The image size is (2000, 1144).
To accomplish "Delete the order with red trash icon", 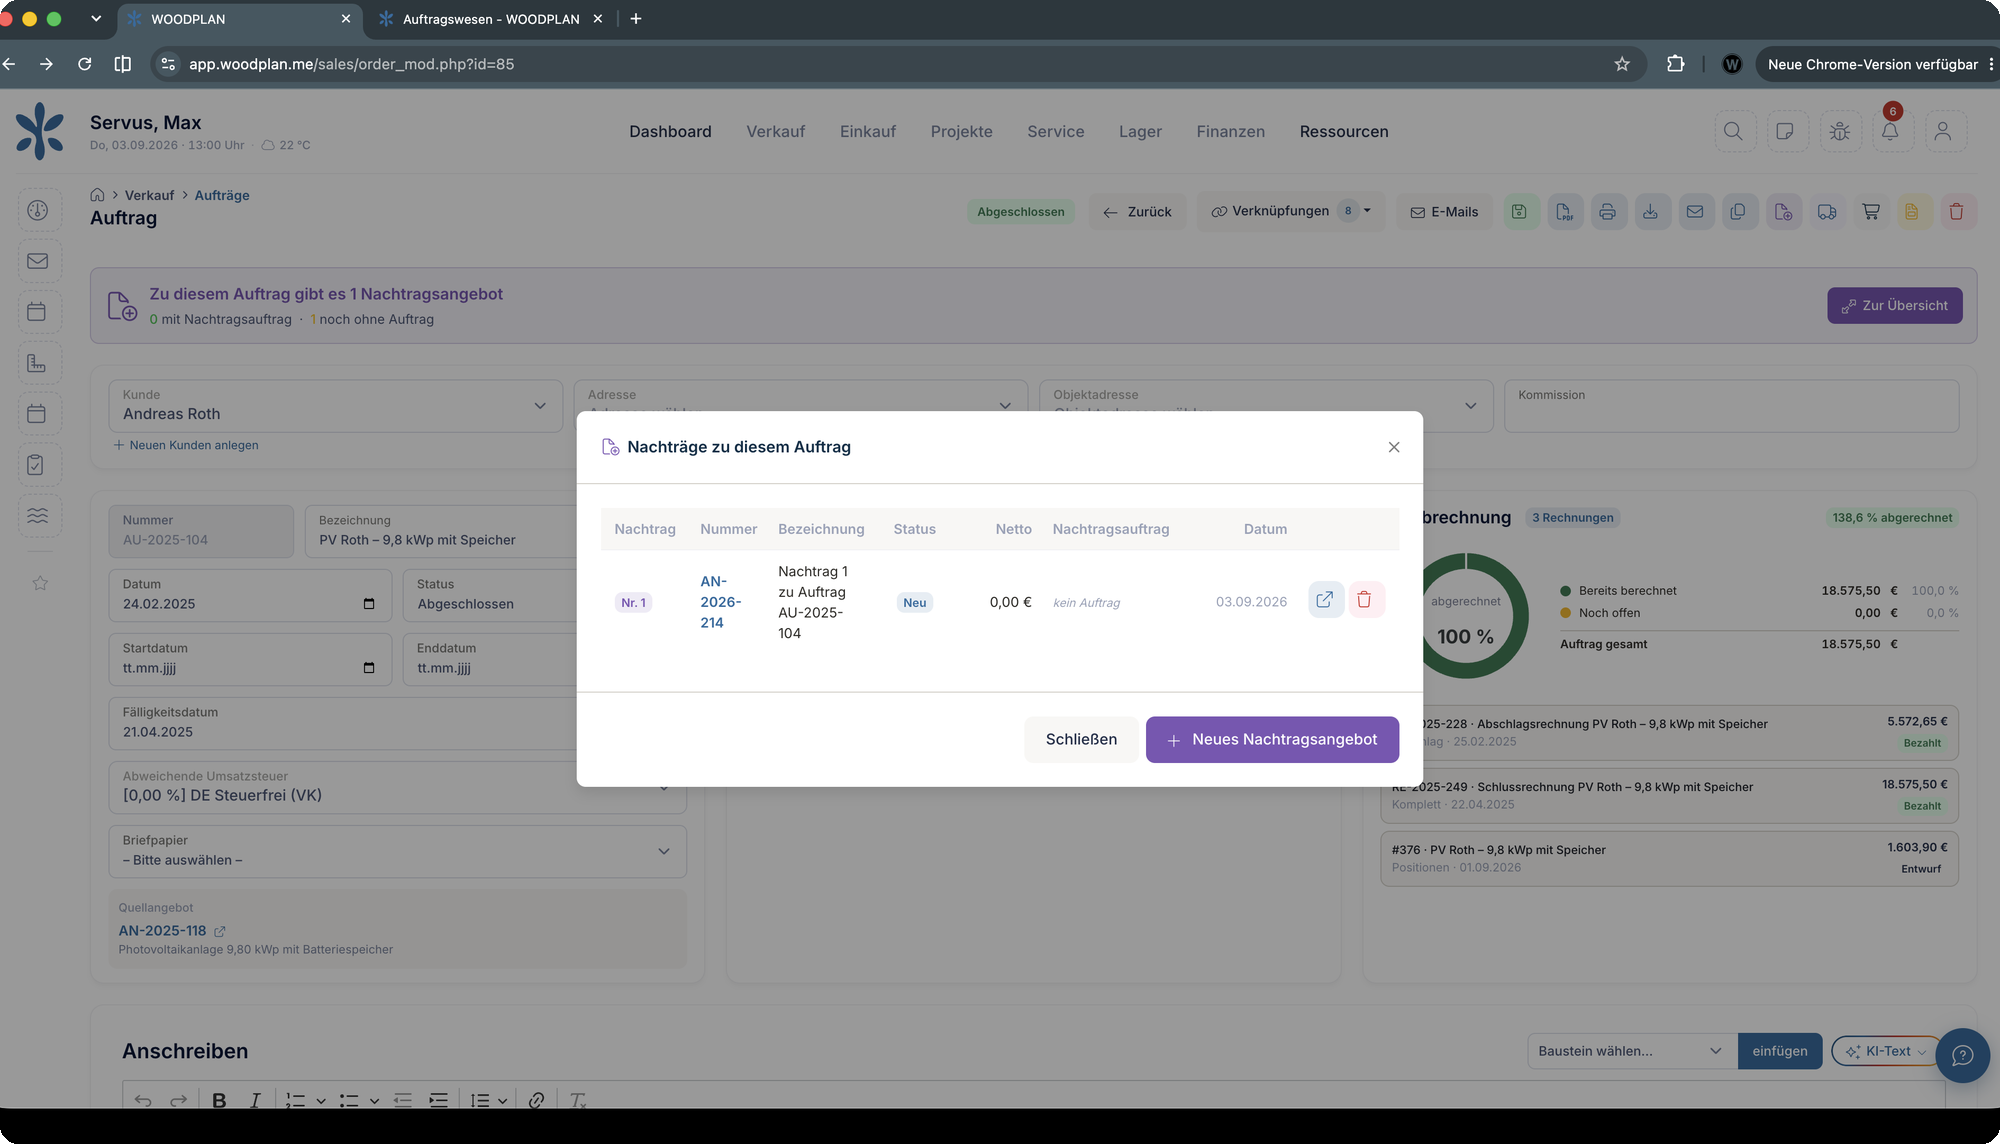I will 1957,211.
